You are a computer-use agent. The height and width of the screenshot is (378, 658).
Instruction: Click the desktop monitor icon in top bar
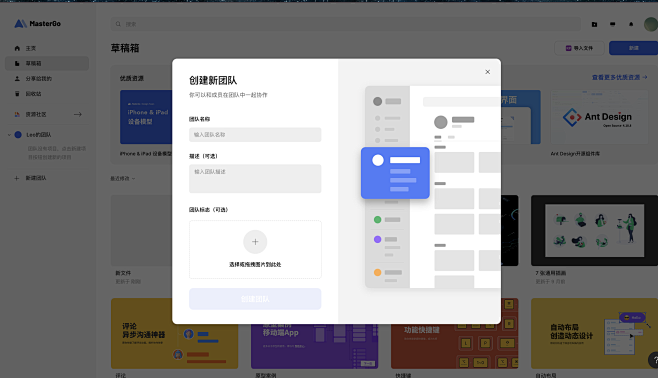(613, 24)
